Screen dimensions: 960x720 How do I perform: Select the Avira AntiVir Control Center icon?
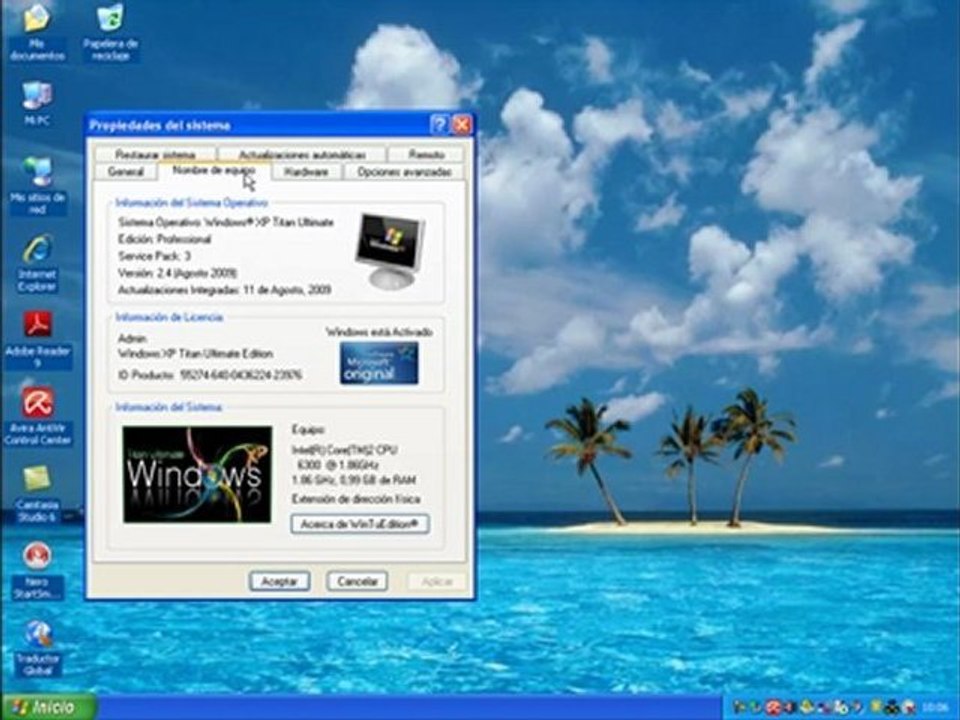coord(37,416)
